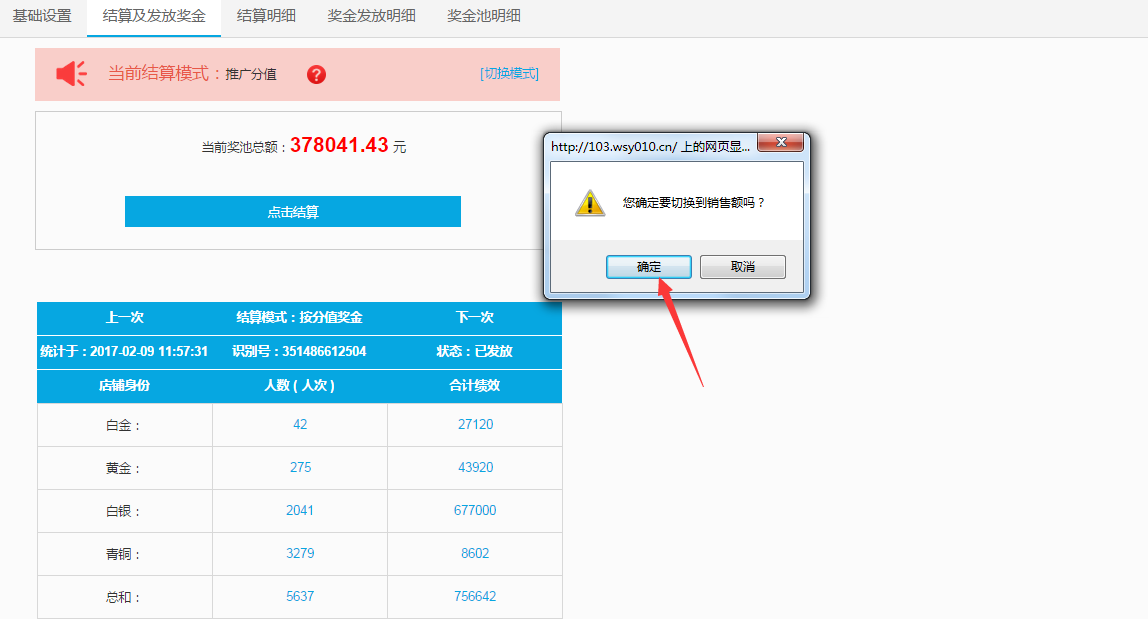Viewport: 1148px width, 619px height.
Task: Click the 上一次 header cell
Action: pos(125,317)
